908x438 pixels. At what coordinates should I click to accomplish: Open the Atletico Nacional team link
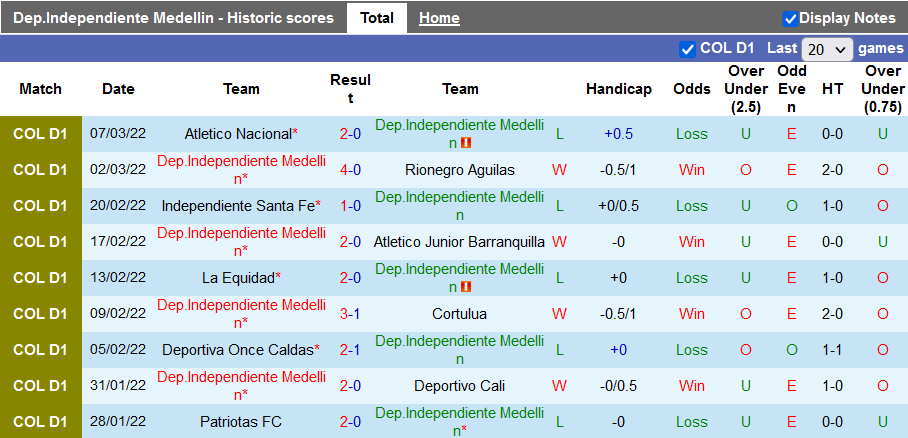(238, 134)
